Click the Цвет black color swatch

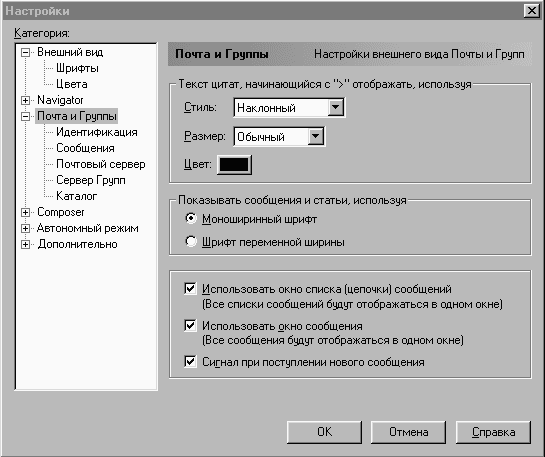tap(234, 164)
